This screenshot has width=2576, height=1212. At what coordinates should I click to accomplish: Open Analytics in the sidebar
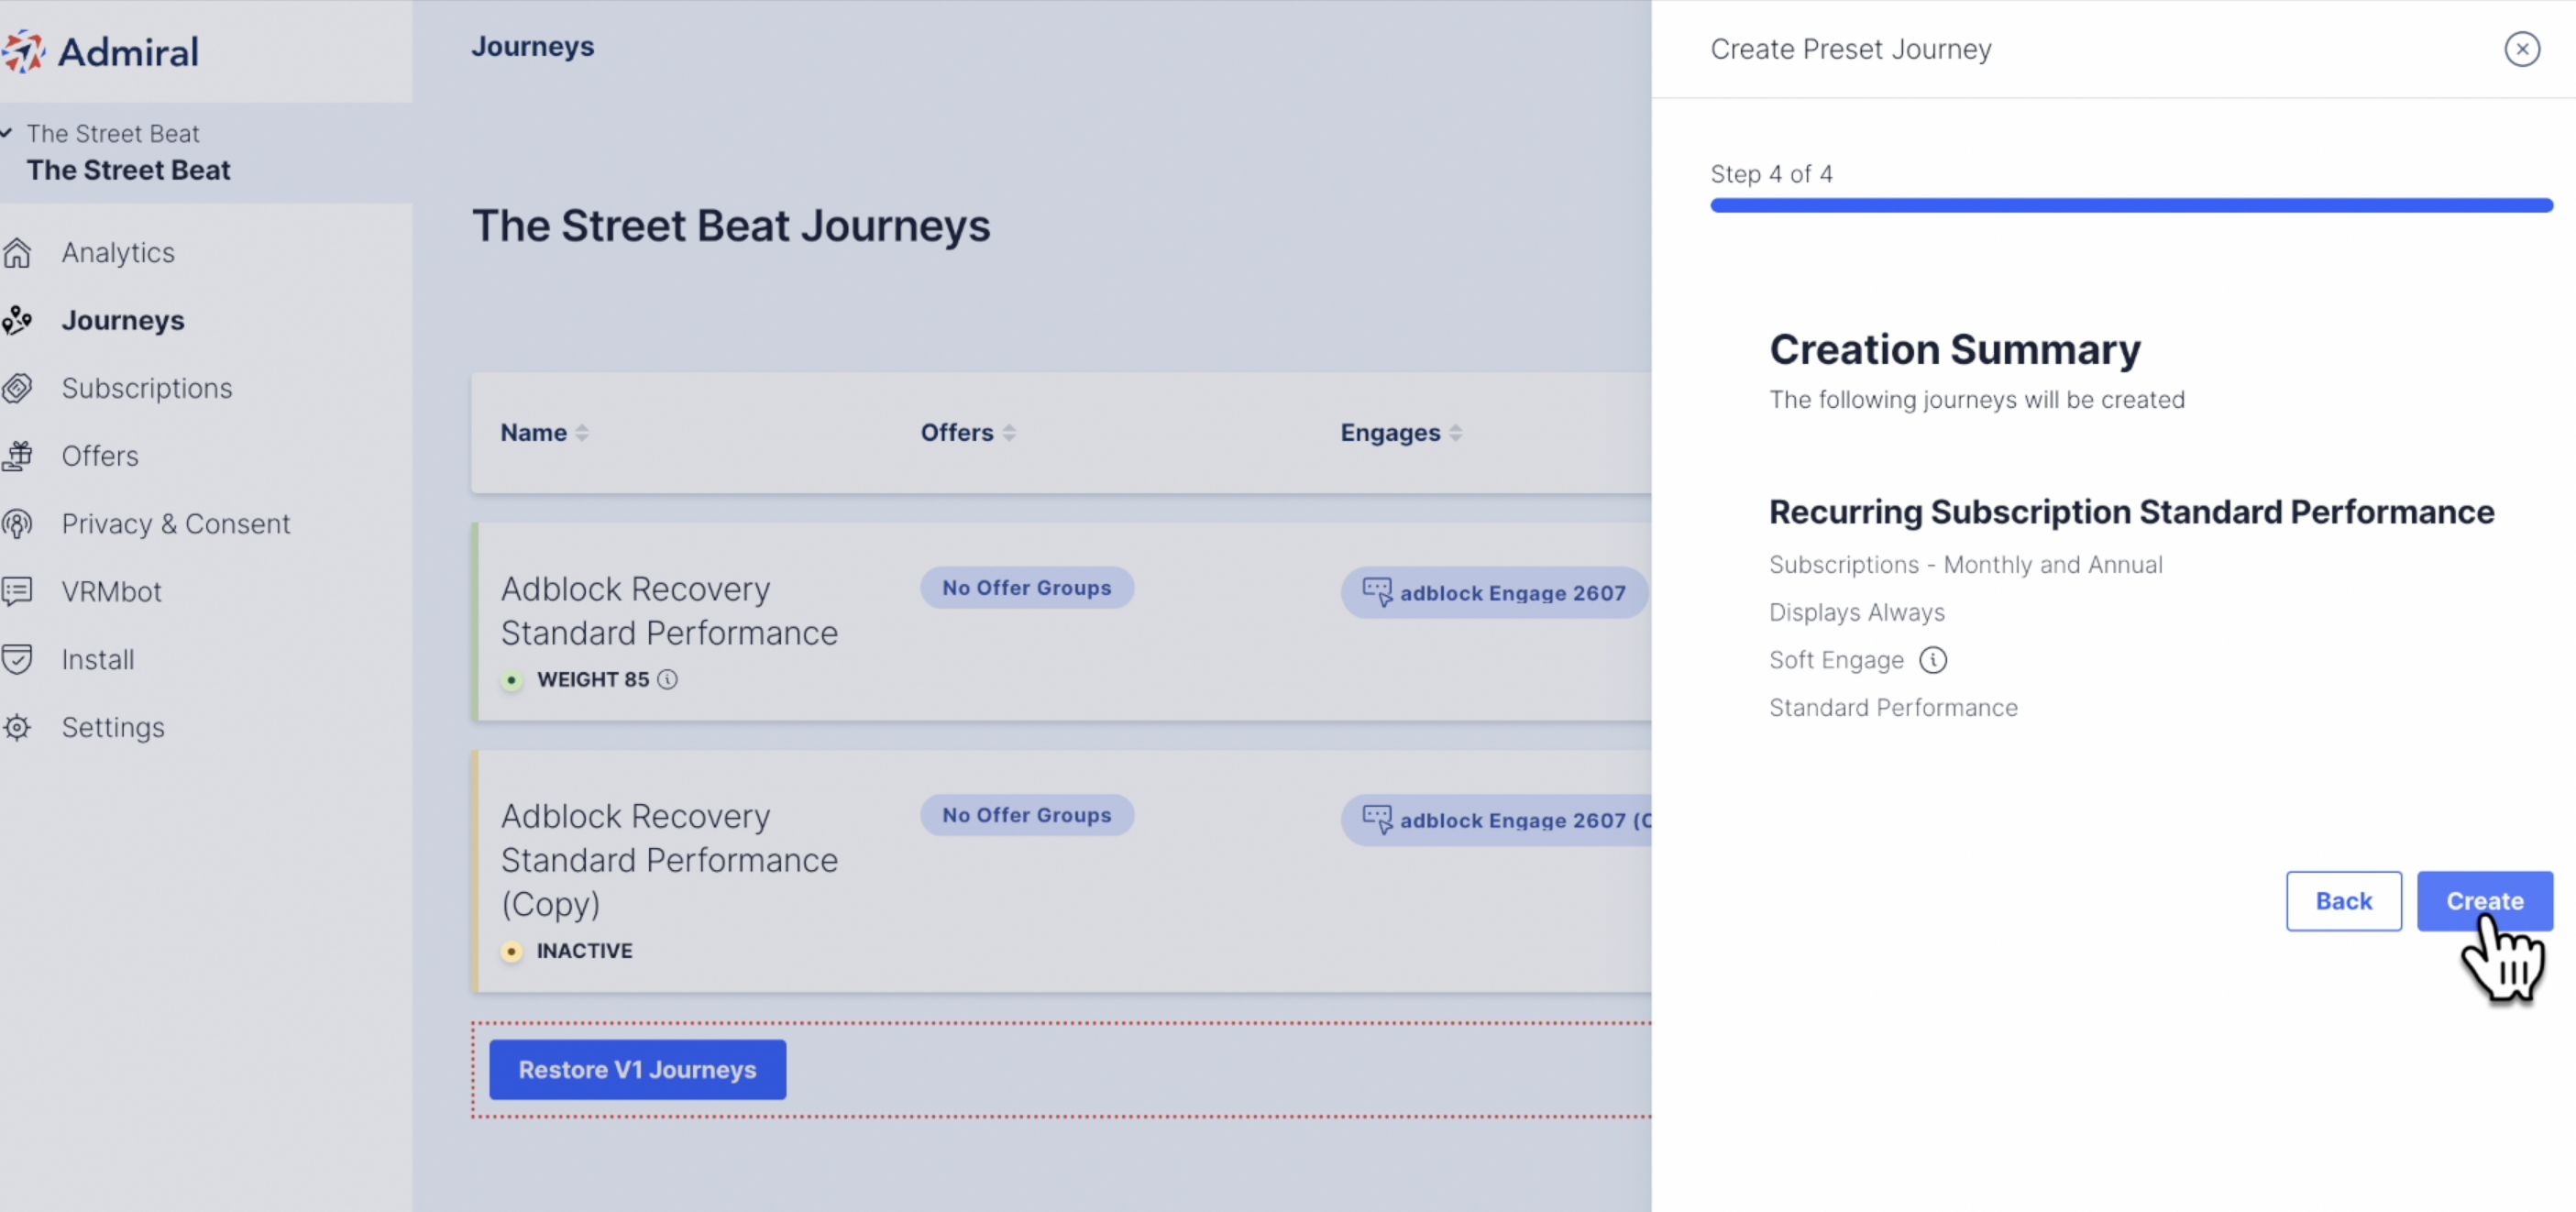[x=118, y=253]
